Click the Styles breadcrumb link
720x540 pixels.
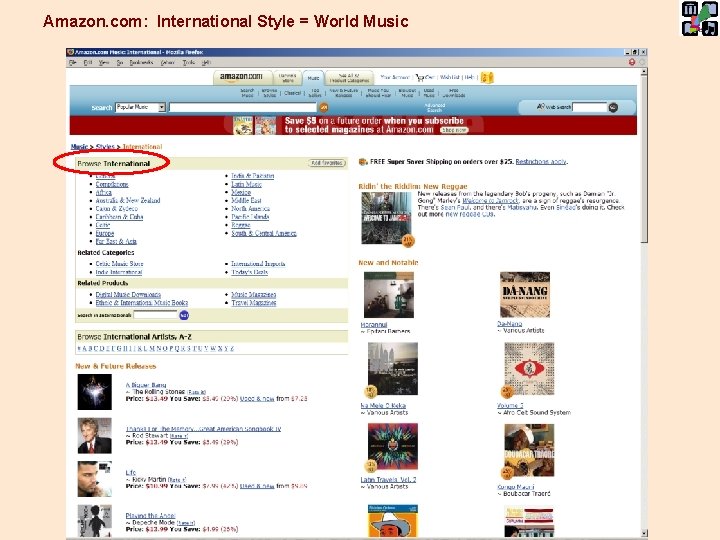click(105, 147)
